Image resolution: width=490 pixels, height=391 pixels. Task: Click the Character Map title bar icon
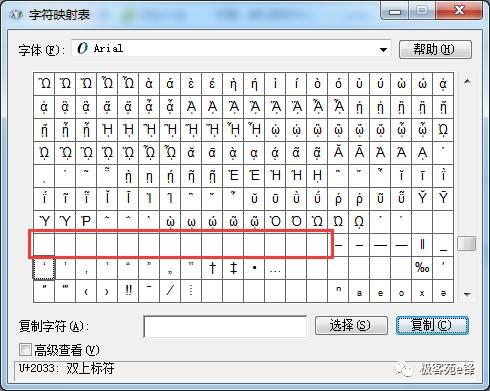click(x=15, y=14)
